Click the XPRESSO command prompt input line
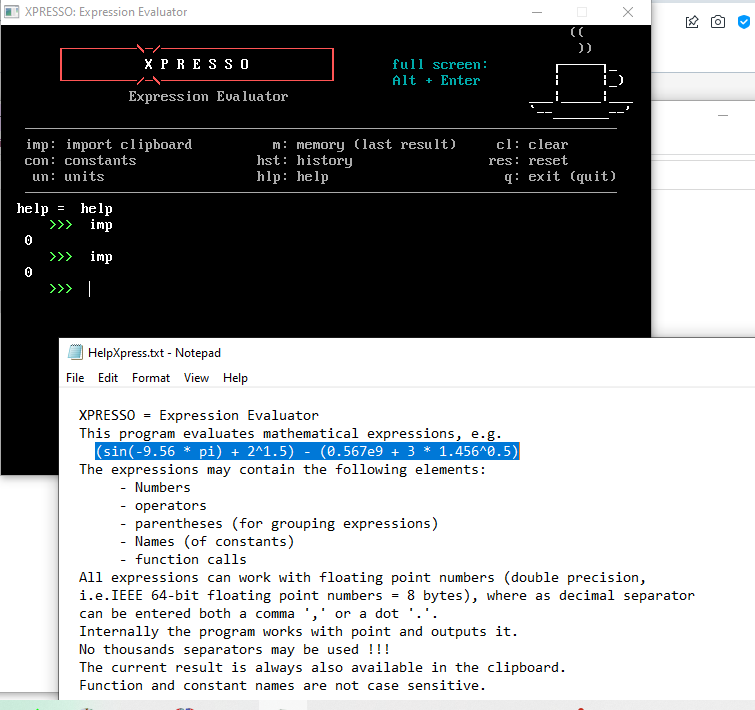 click(90, 289)
